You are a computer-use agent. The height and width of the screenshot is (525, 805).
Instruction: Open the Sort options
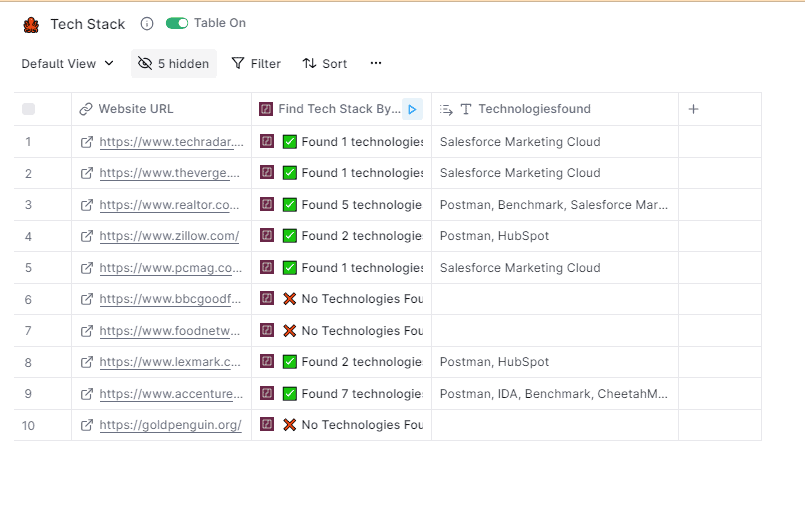coord(324,64)
